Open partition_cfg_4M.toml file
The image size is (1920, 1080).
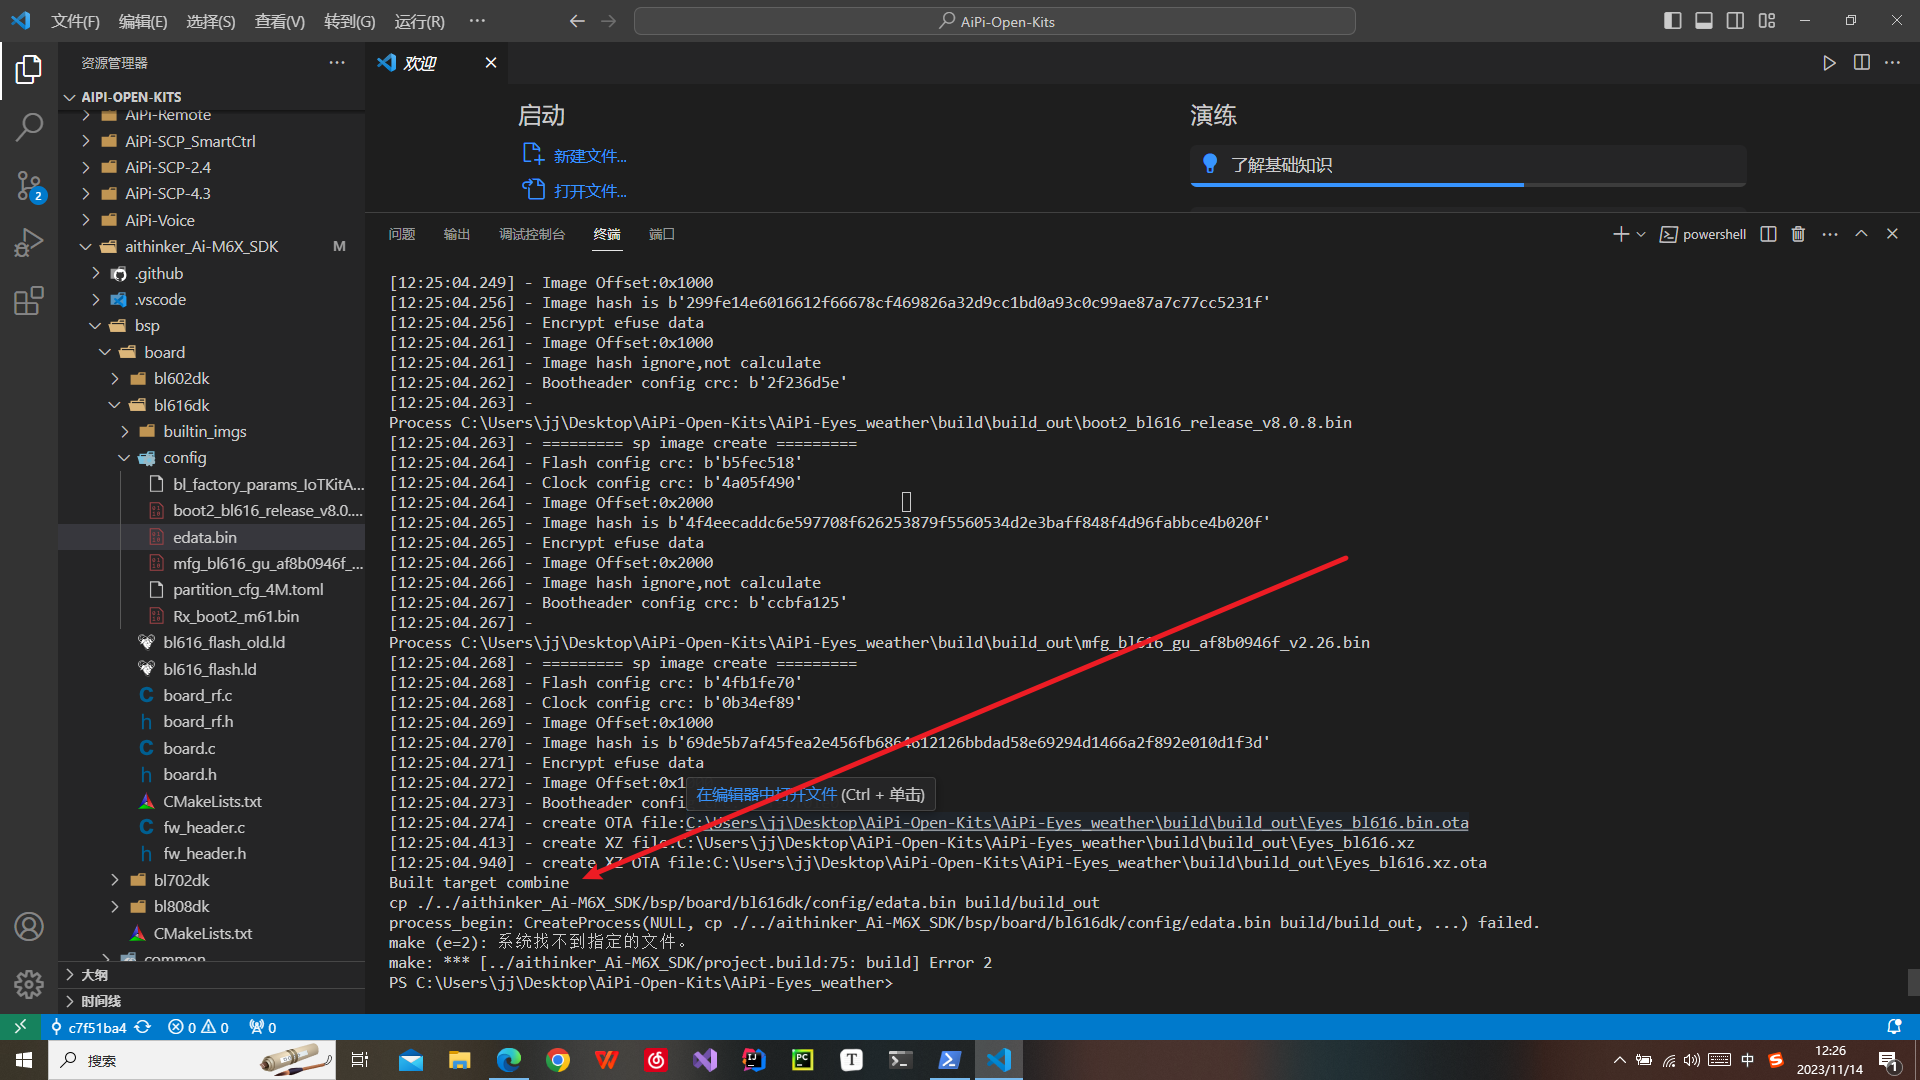tap(248, 590)
